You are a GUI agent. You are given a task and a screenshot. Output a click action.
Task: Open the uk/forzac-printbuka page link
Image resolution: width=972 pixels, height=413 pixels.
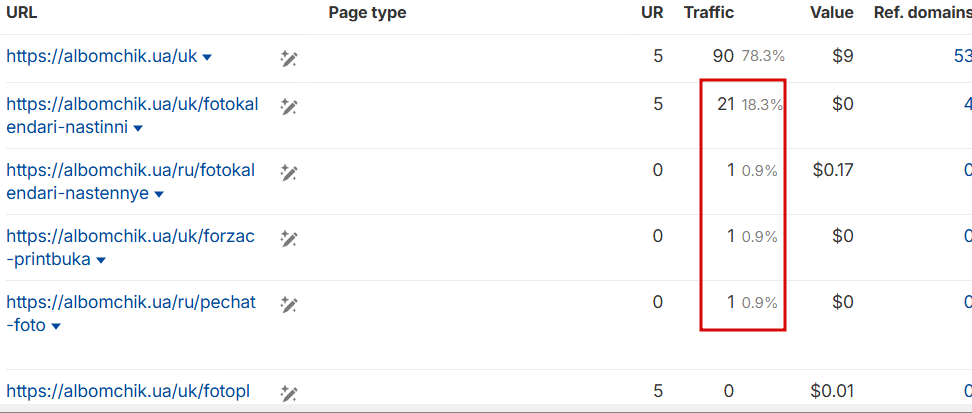click(130, 236)
